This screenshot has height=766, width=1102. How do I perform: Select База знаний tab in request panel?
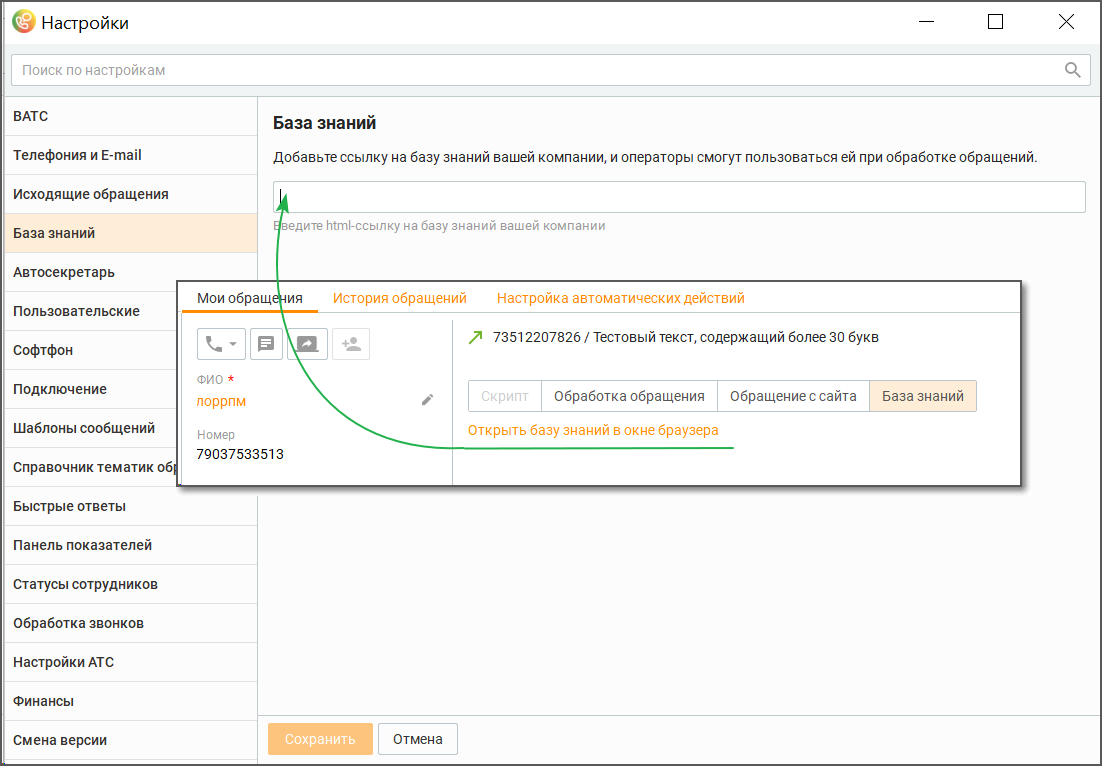pos(923,396)
